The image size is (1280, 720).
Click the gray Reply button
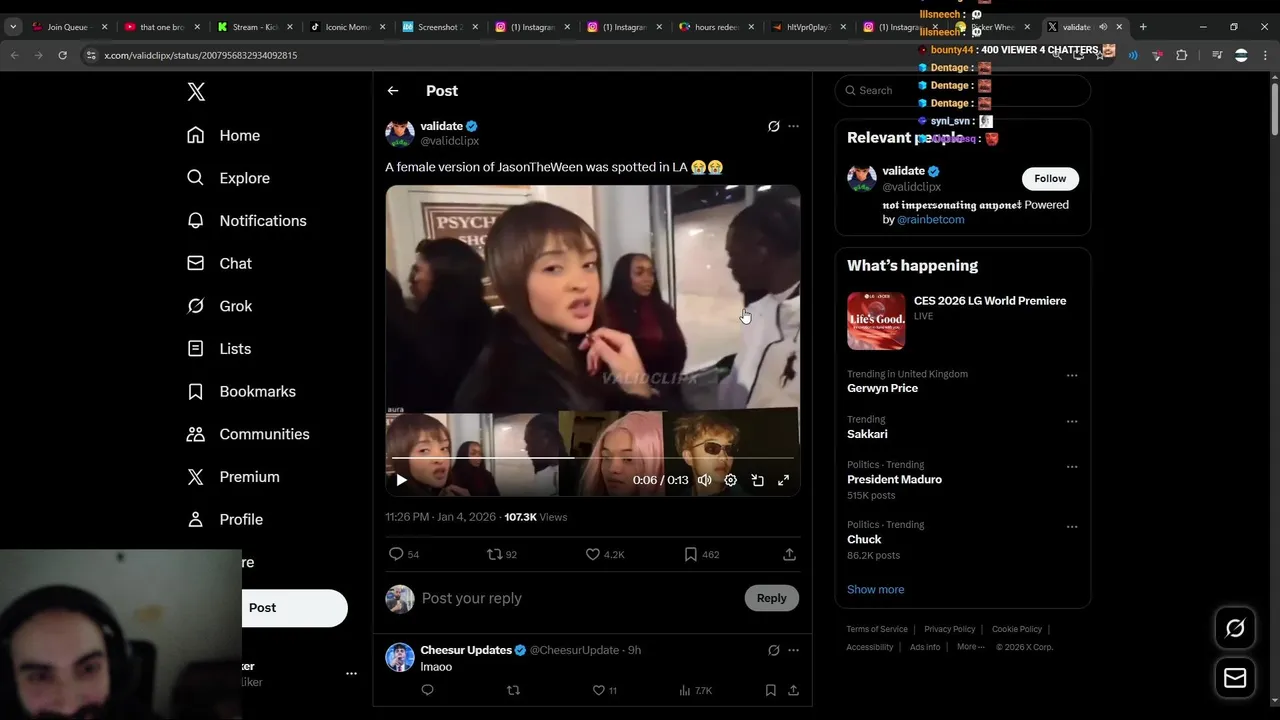click(x=771, y=598)
